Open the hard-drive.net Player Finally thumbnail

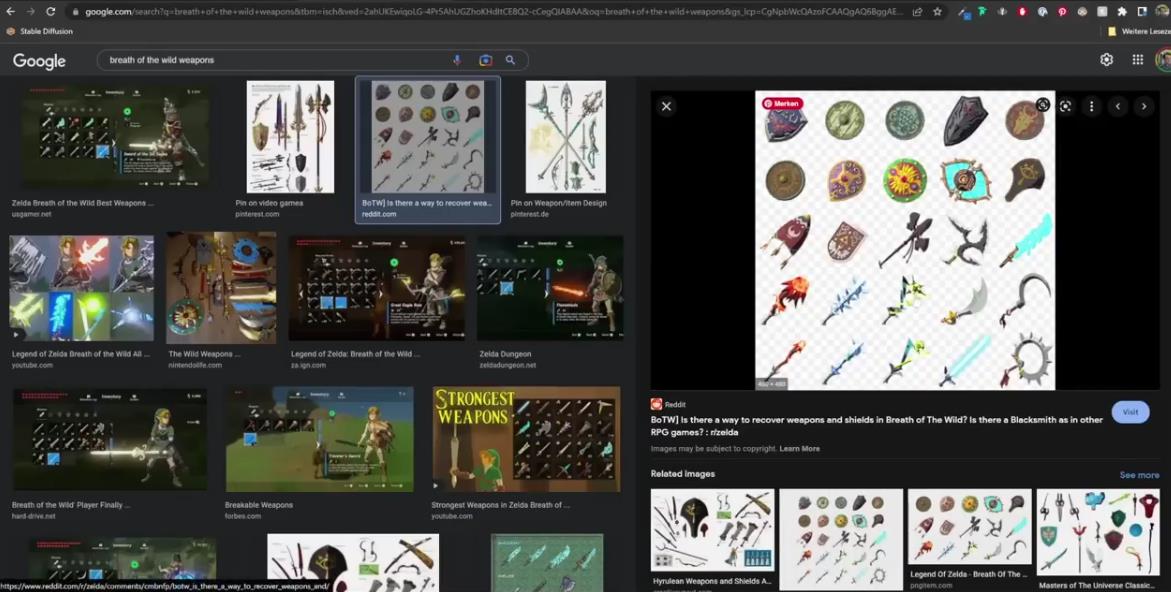(110, 440)
